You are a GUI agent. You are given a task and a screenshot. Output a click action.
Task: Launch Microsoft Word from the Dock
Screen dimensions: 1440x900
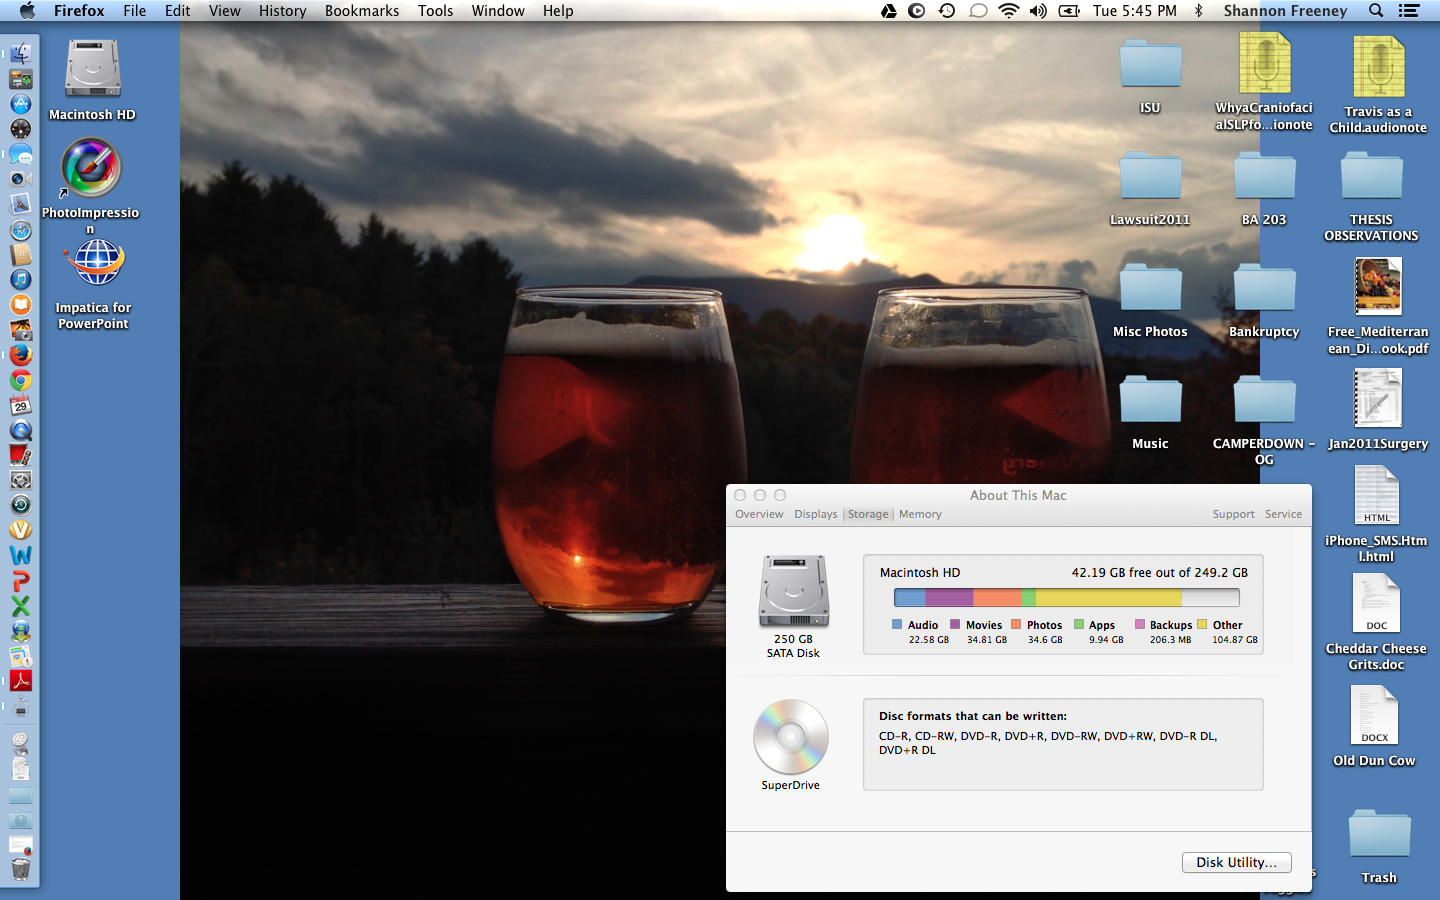(x=21, y=555)
